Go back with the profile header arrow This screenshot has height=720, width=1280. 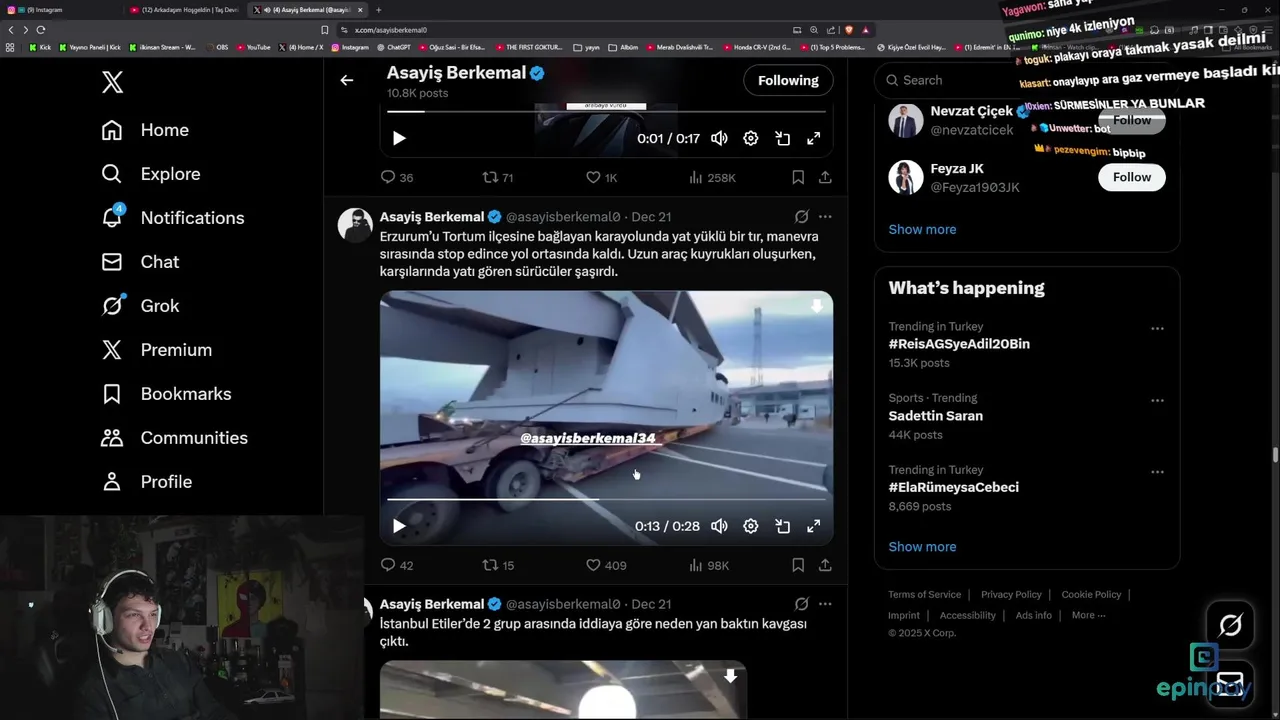[x=347, y=80]
